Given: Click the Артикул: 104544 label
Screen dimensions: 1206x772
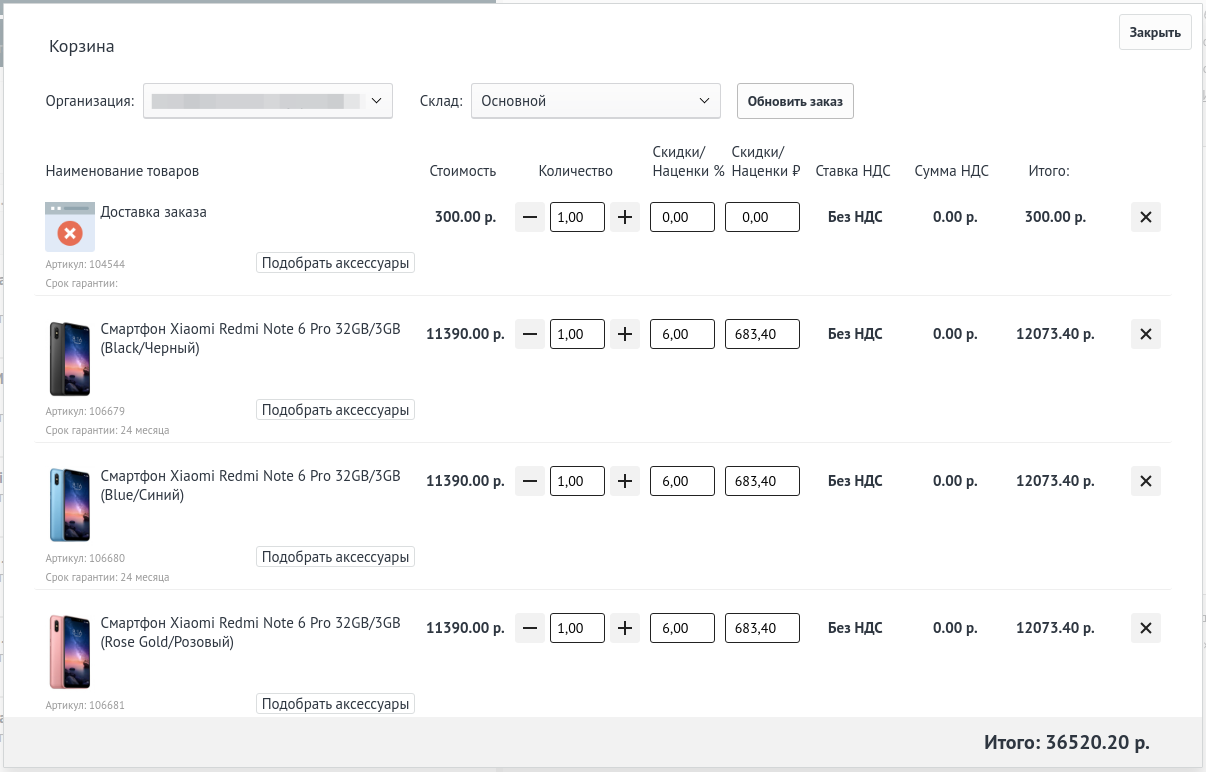Looking at the screenshot, I should (x=85, y=265).
